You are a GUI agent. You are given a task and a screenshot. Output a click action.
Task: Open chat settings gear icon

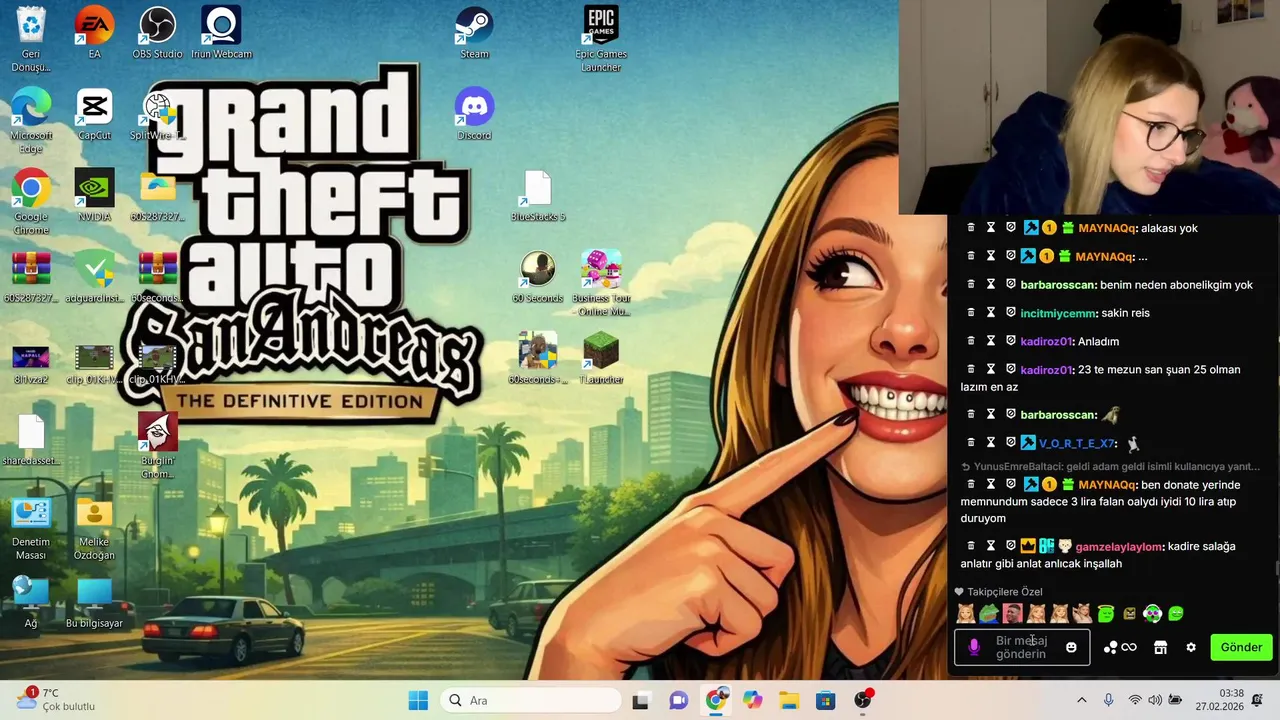pyautogui.click(x=1191, y=647)
